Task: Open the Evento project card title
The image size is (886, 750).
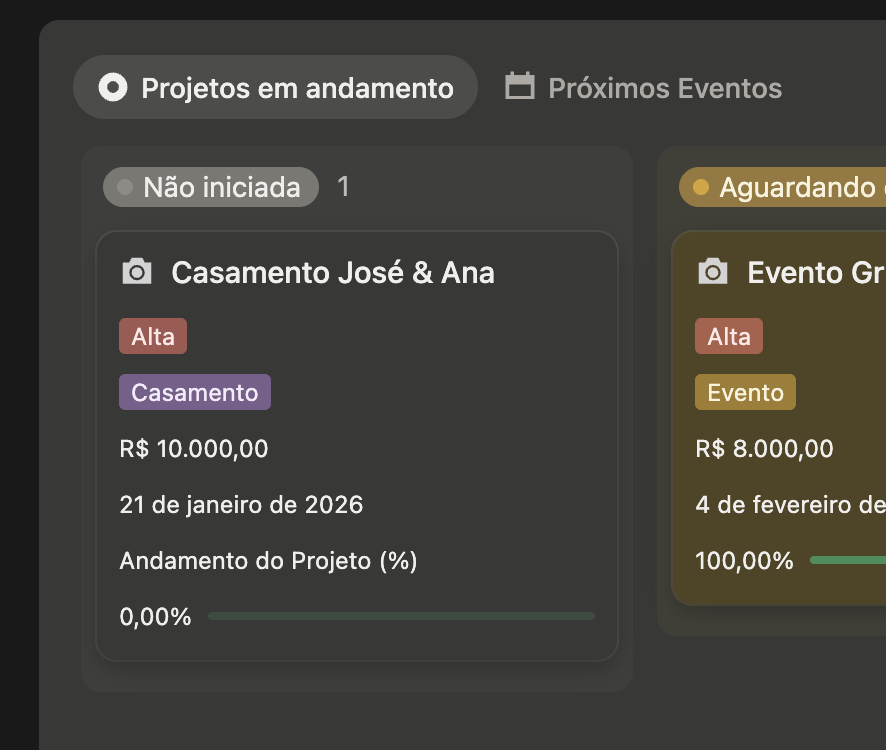Action: click(x=814, y=272)
